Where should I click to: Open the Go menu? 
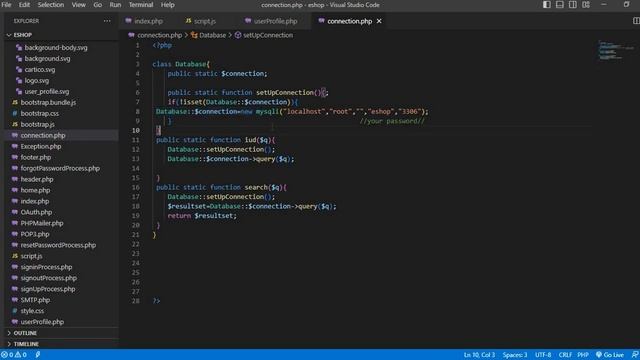(98, 5)
